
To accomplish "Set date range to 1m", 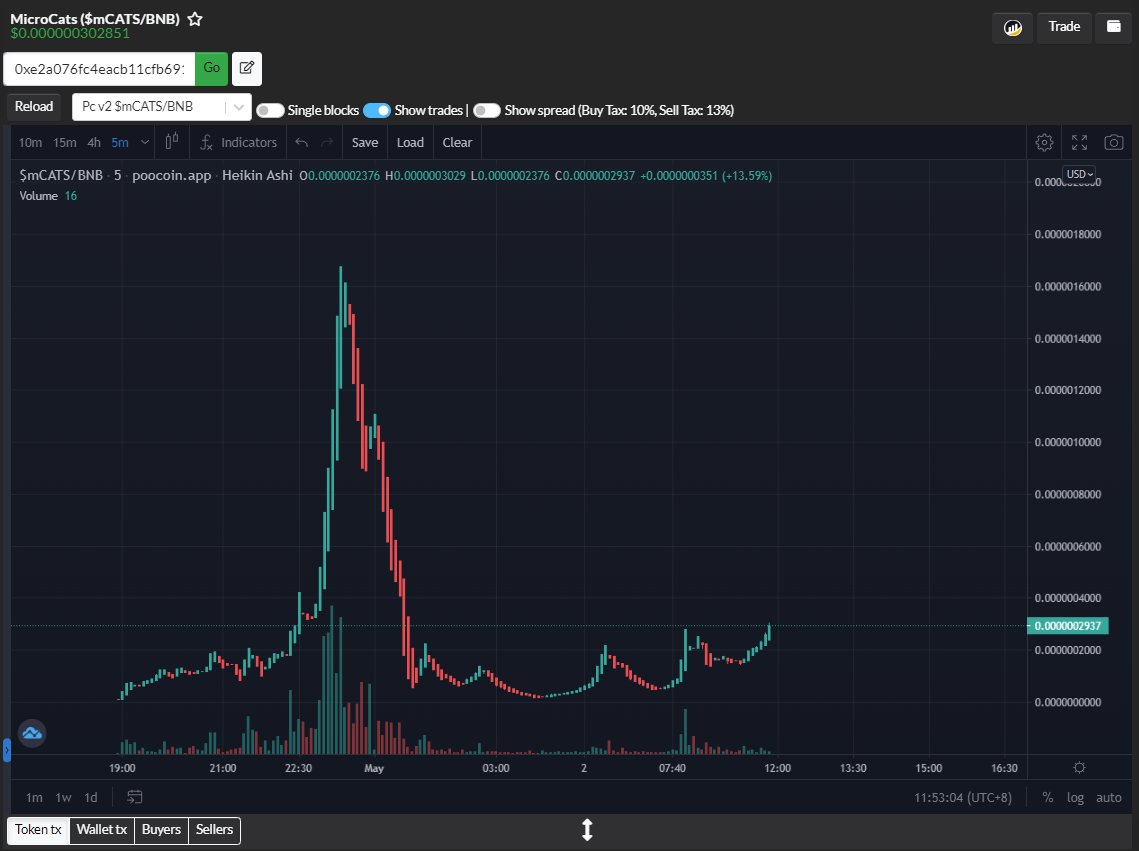I will tap(34, 797).
